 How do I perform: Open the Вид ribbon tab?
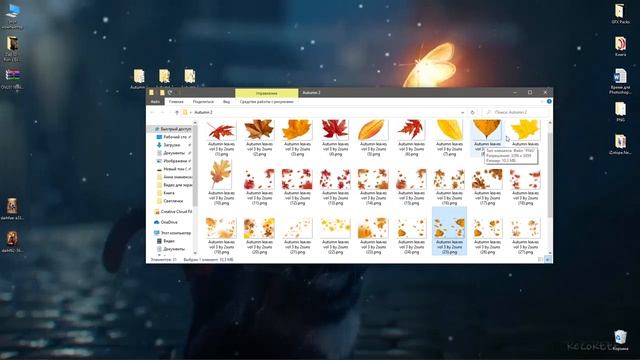(x=227, y=102)
